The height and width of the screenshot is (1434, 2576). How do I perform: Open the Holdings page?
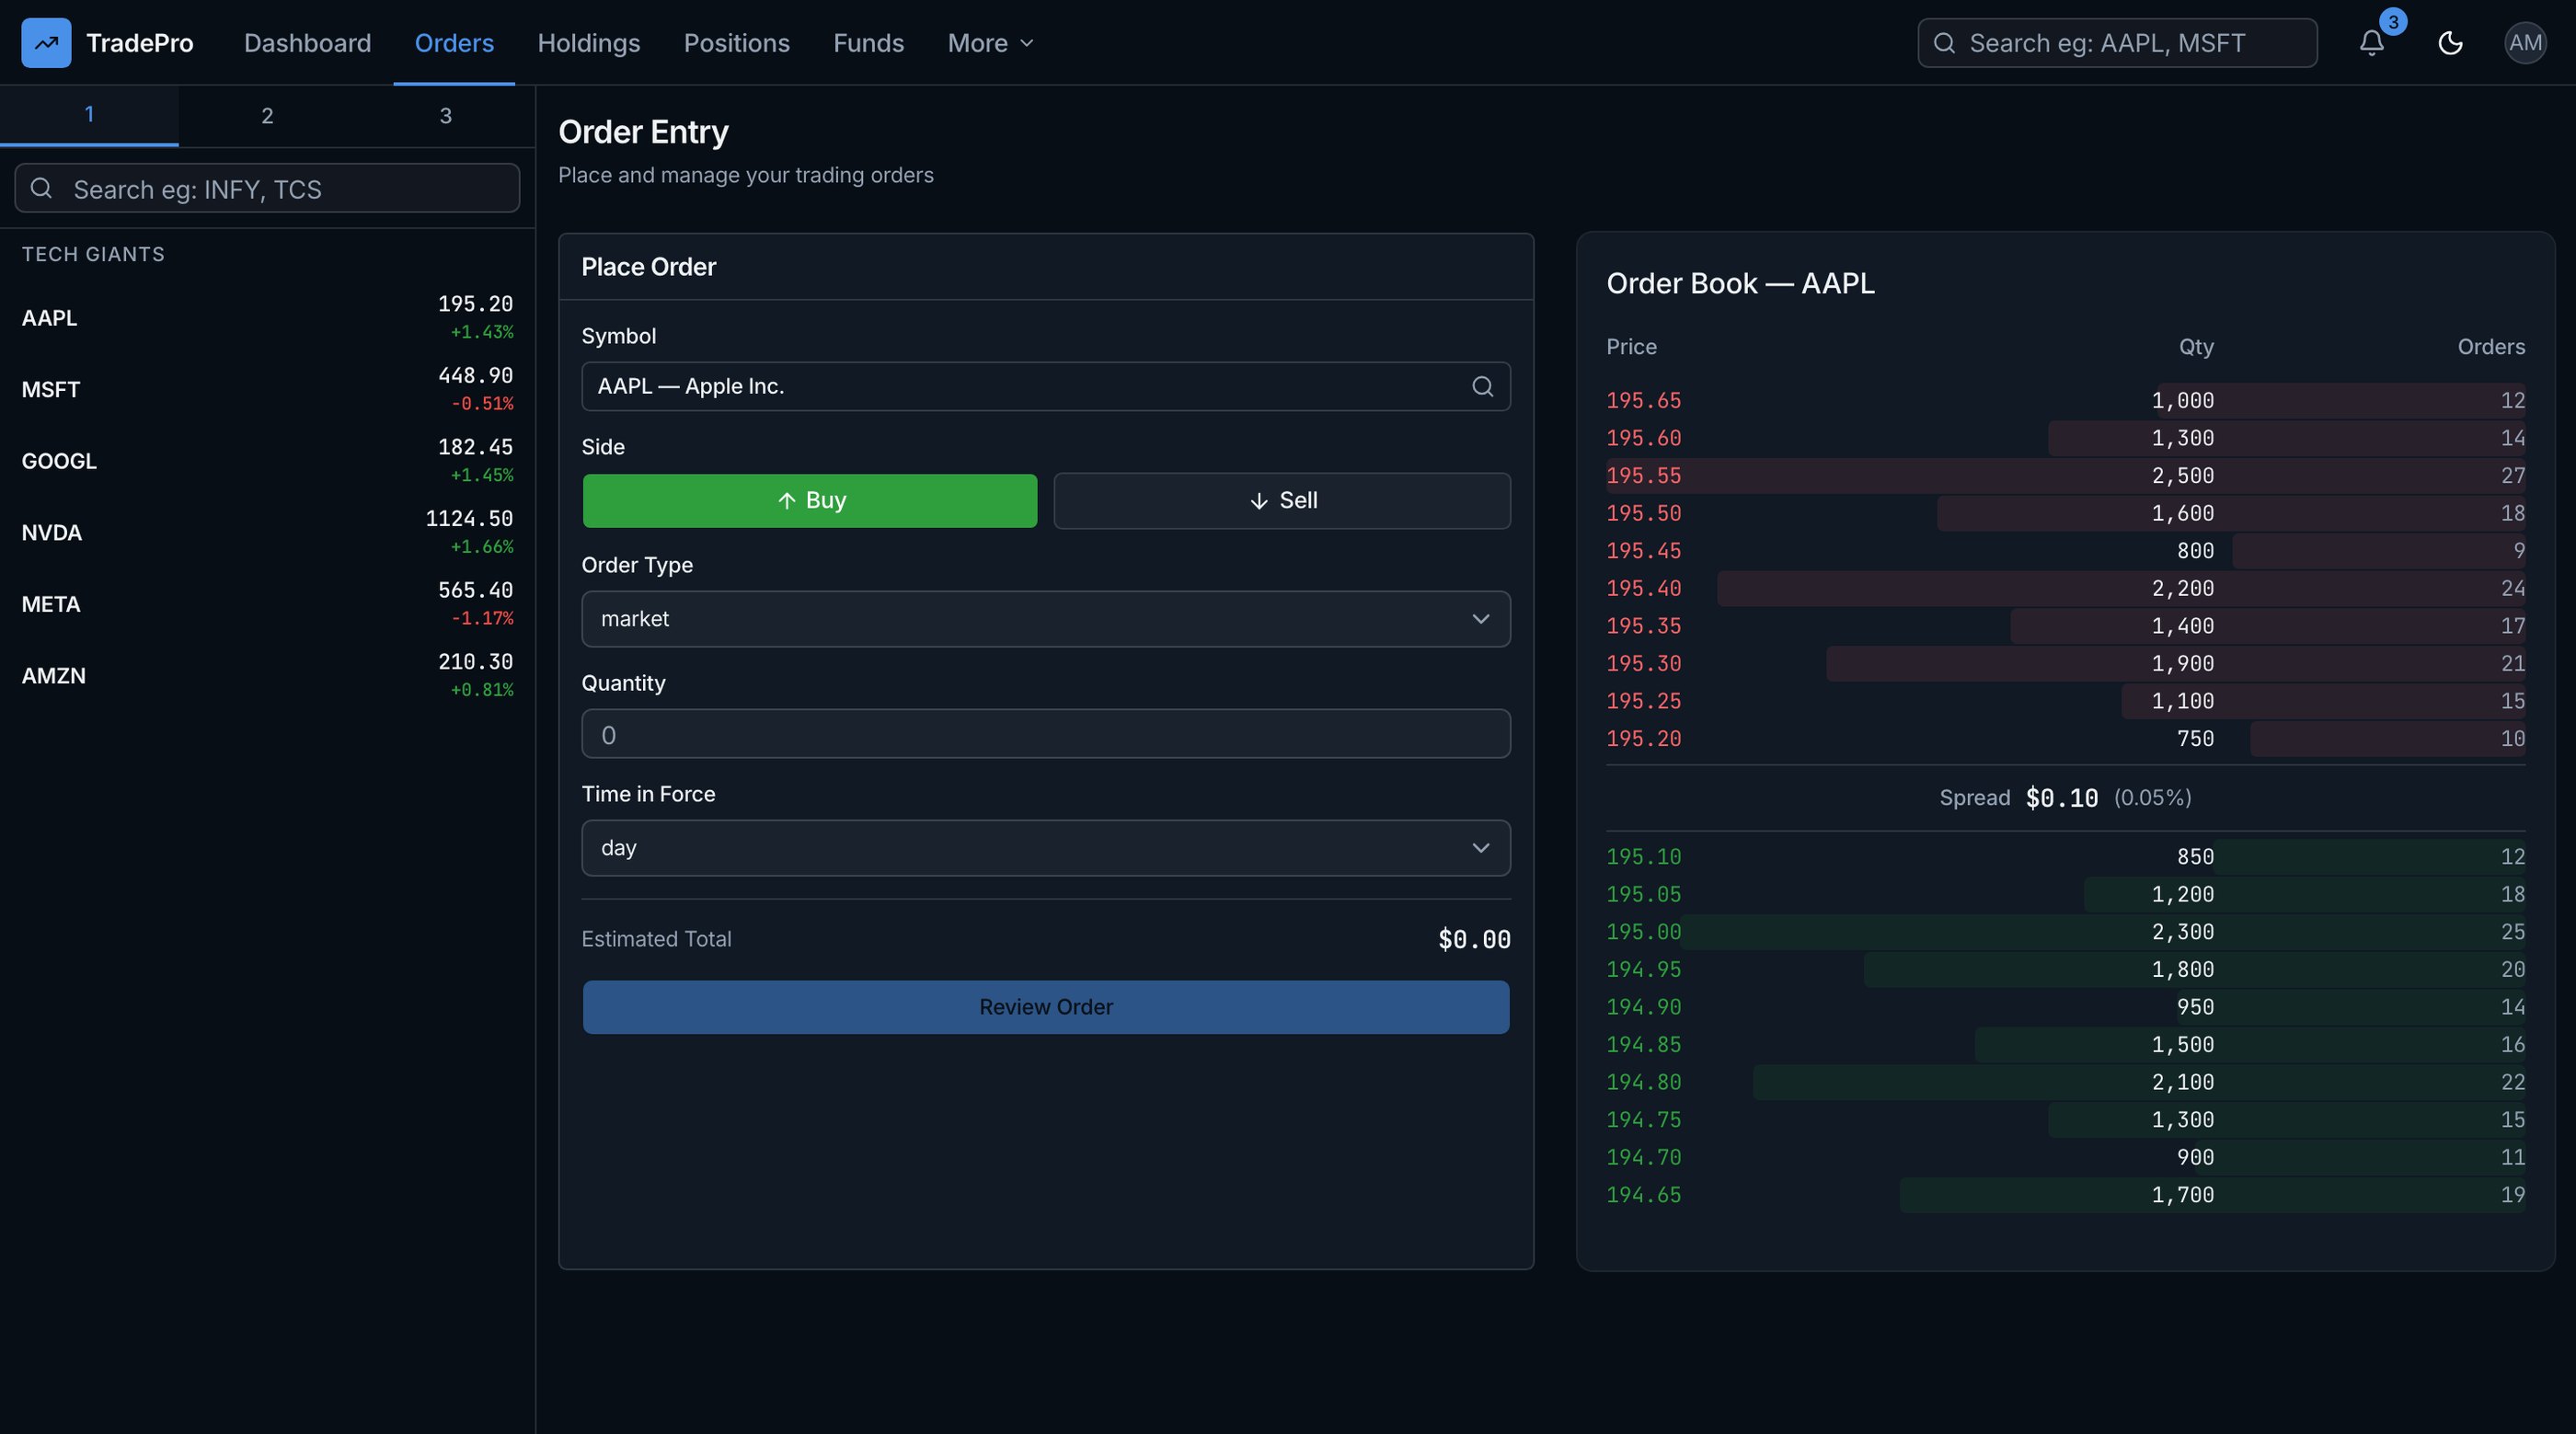pos(588,43)
